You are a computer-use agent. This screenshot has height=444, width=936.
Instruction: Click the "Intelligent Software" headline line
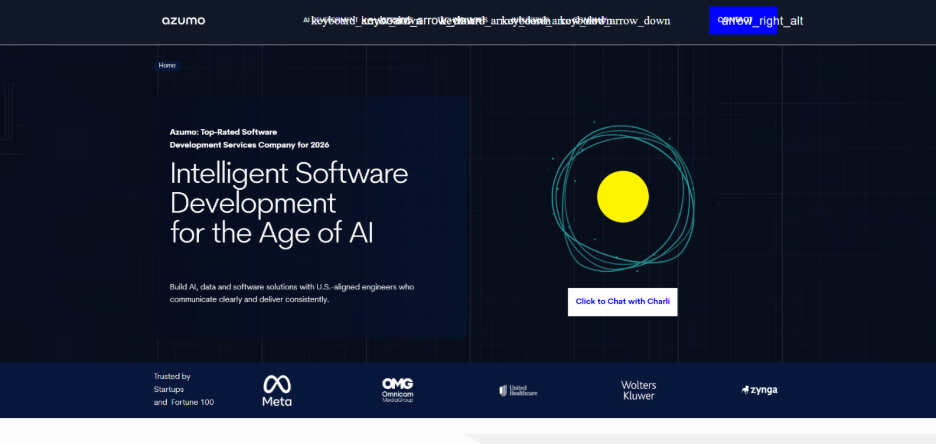coord(289,173)
